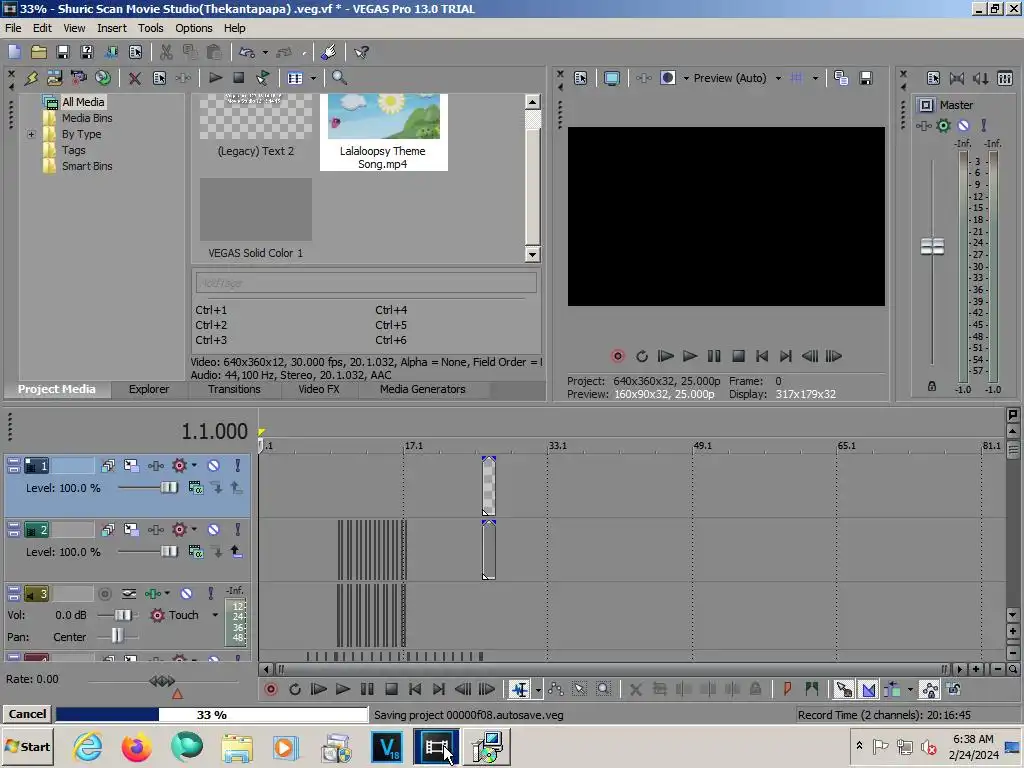Select the All Media tree item
The width and height of the screenshot is (1024, 768).
(x=83, y=102)
